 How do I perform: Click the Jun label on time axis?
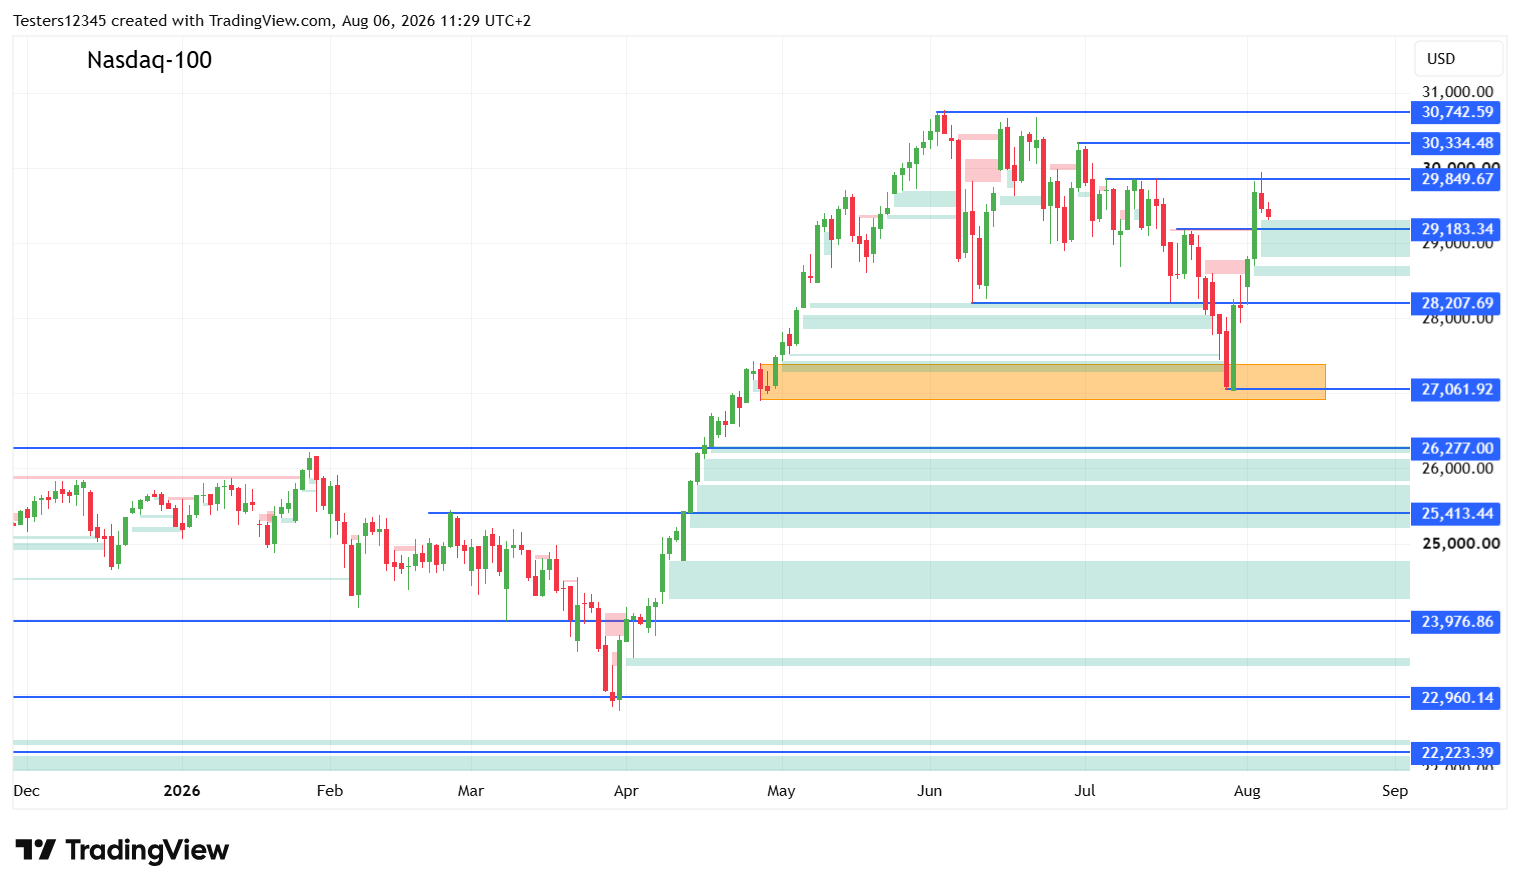(930, 791)
